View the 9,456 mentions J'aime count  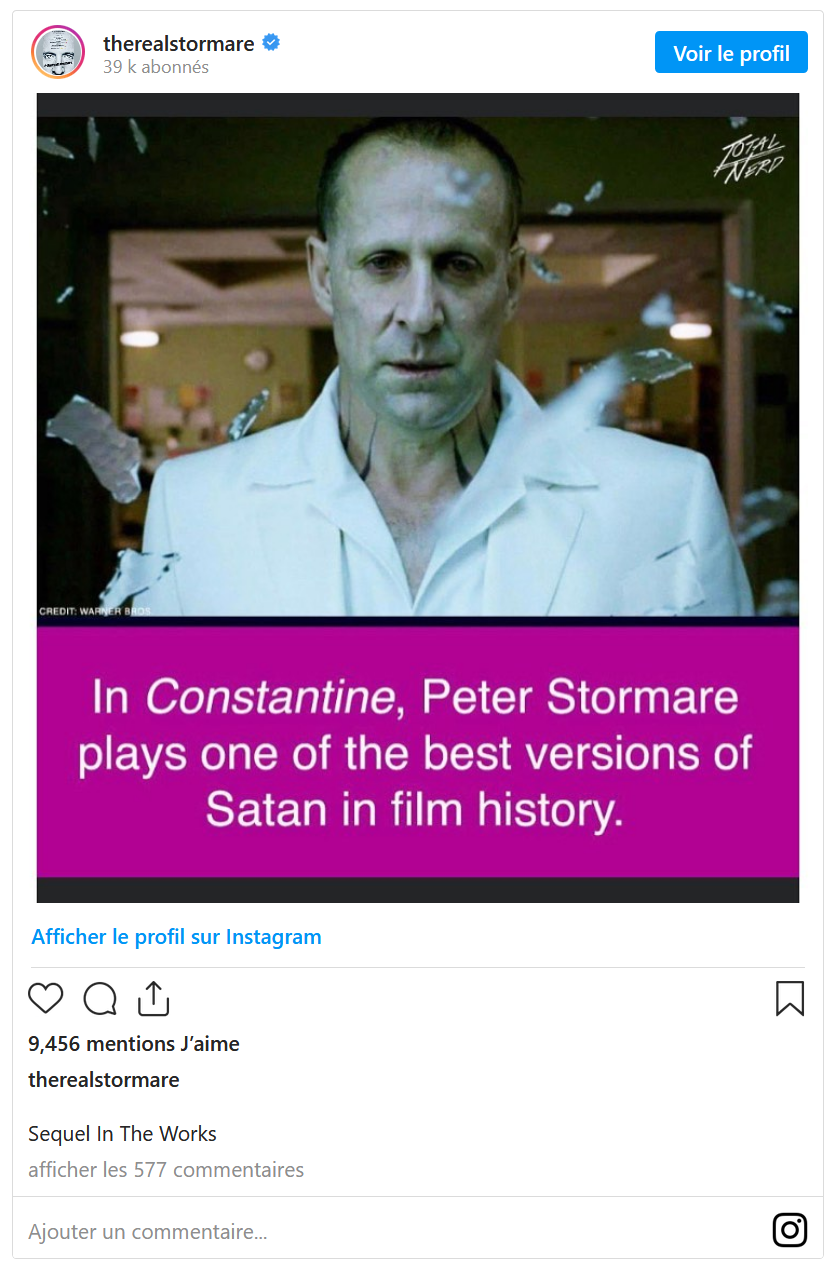[x=134, y=1044]
